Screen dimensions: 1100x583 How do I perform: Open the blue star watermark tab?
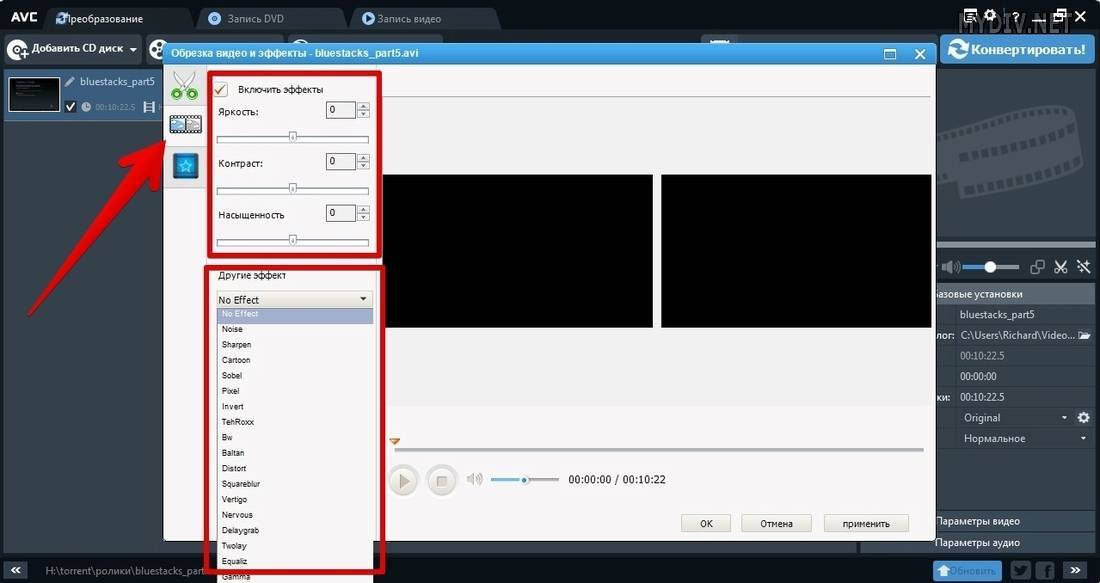click(x=185, y=166)
